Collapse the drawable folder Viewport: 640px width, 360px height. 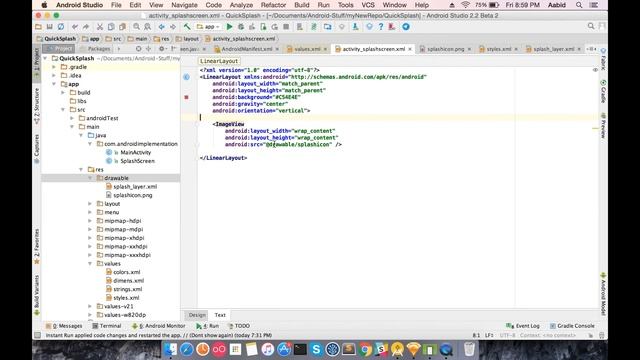pyautogui.click(x=90, y=178)
